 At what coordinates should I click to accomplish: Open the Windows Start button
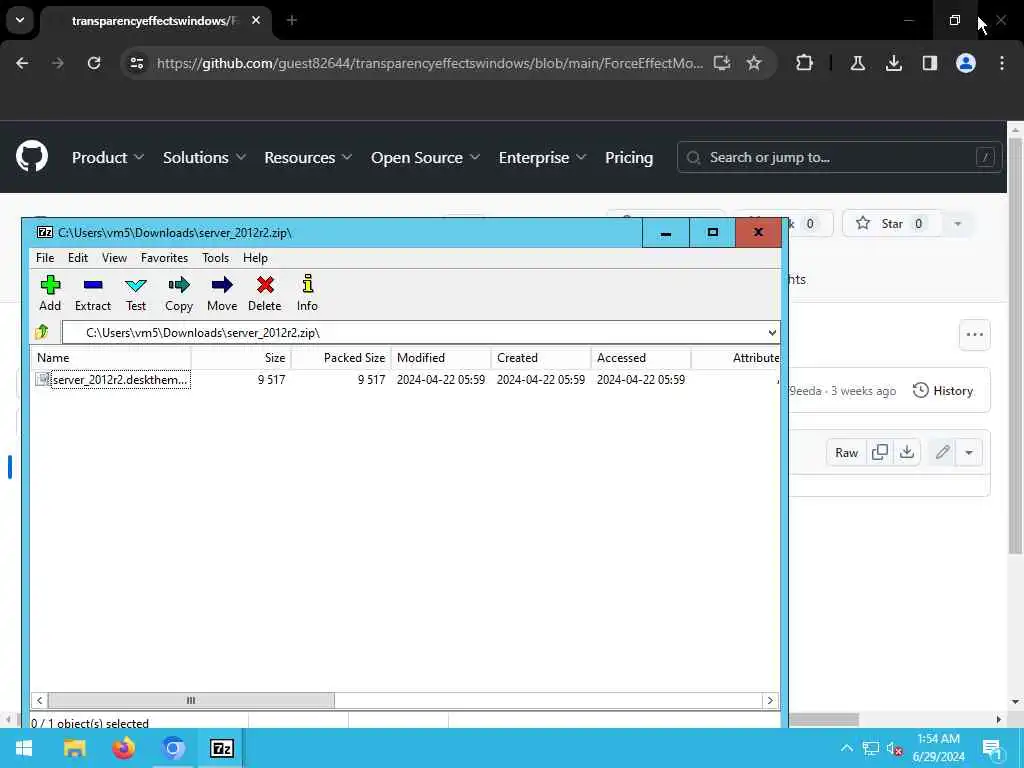tap(24, 748)
